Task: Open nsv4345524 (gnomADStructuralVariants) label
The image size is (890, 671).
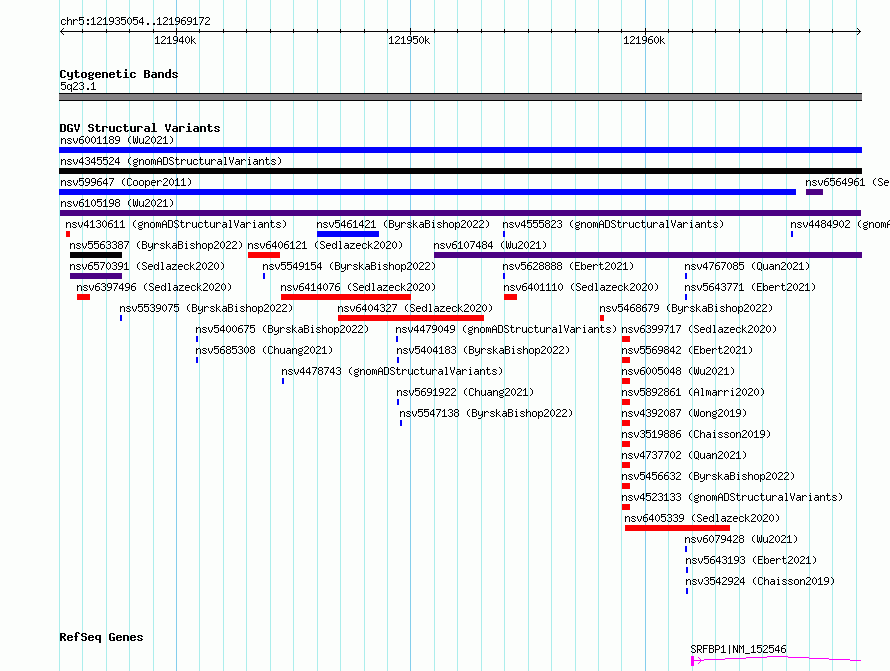Action: point(171,161)
